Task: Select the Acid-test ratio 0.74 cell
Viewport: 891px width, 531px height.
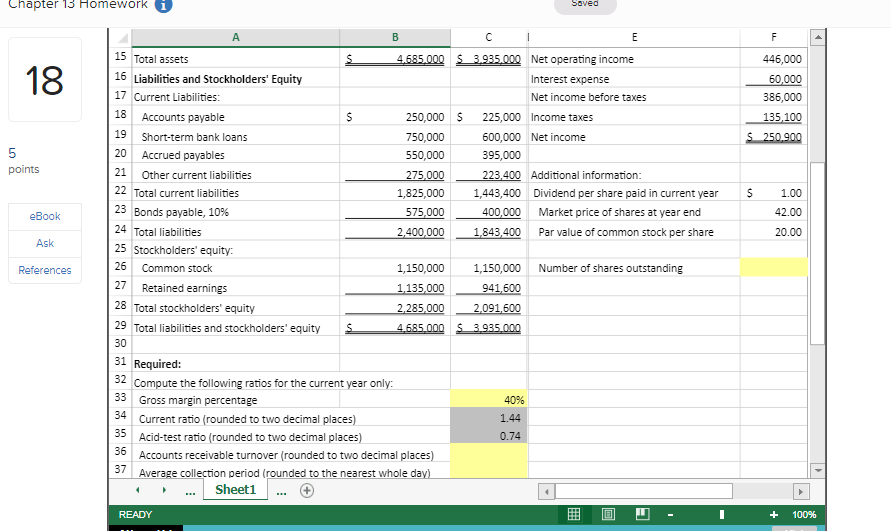Action: tap(489, 435)
